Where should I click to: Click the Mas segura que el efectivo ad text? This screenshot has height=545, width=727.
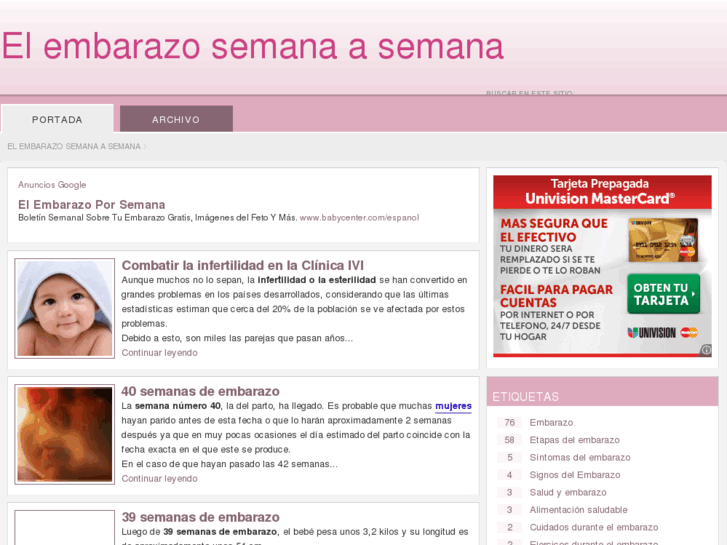(x=554, y=230)
